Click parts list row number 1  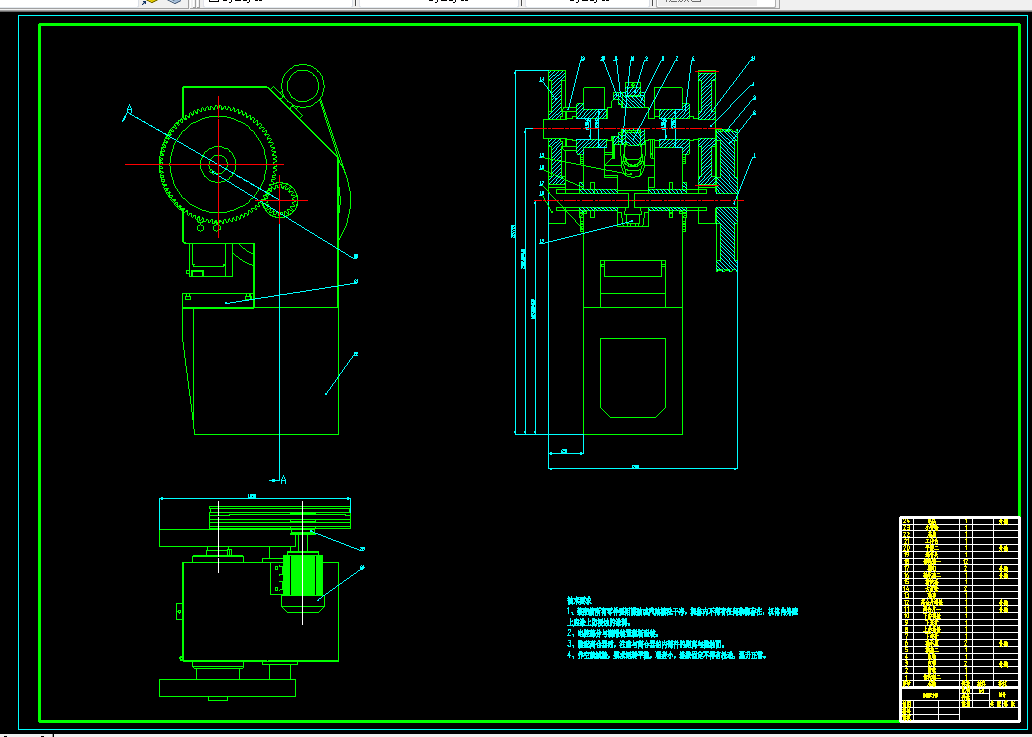(x=959, y=677)
